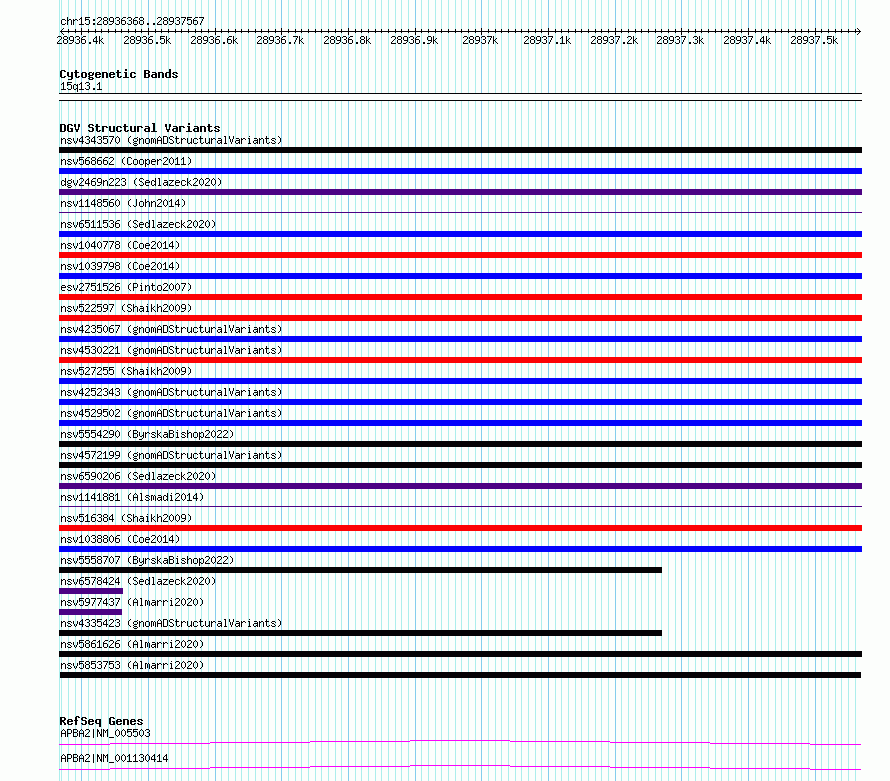This screenshot has width=890, height=781.
Task: Select nsv522597 (Shaikh2009) label
Action: pyautogui.click(x=126, y=308)
